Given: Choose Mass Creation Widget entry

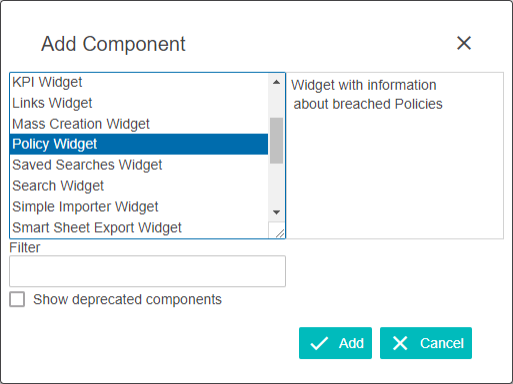Looking at the screenshot, I should [139, 124].
